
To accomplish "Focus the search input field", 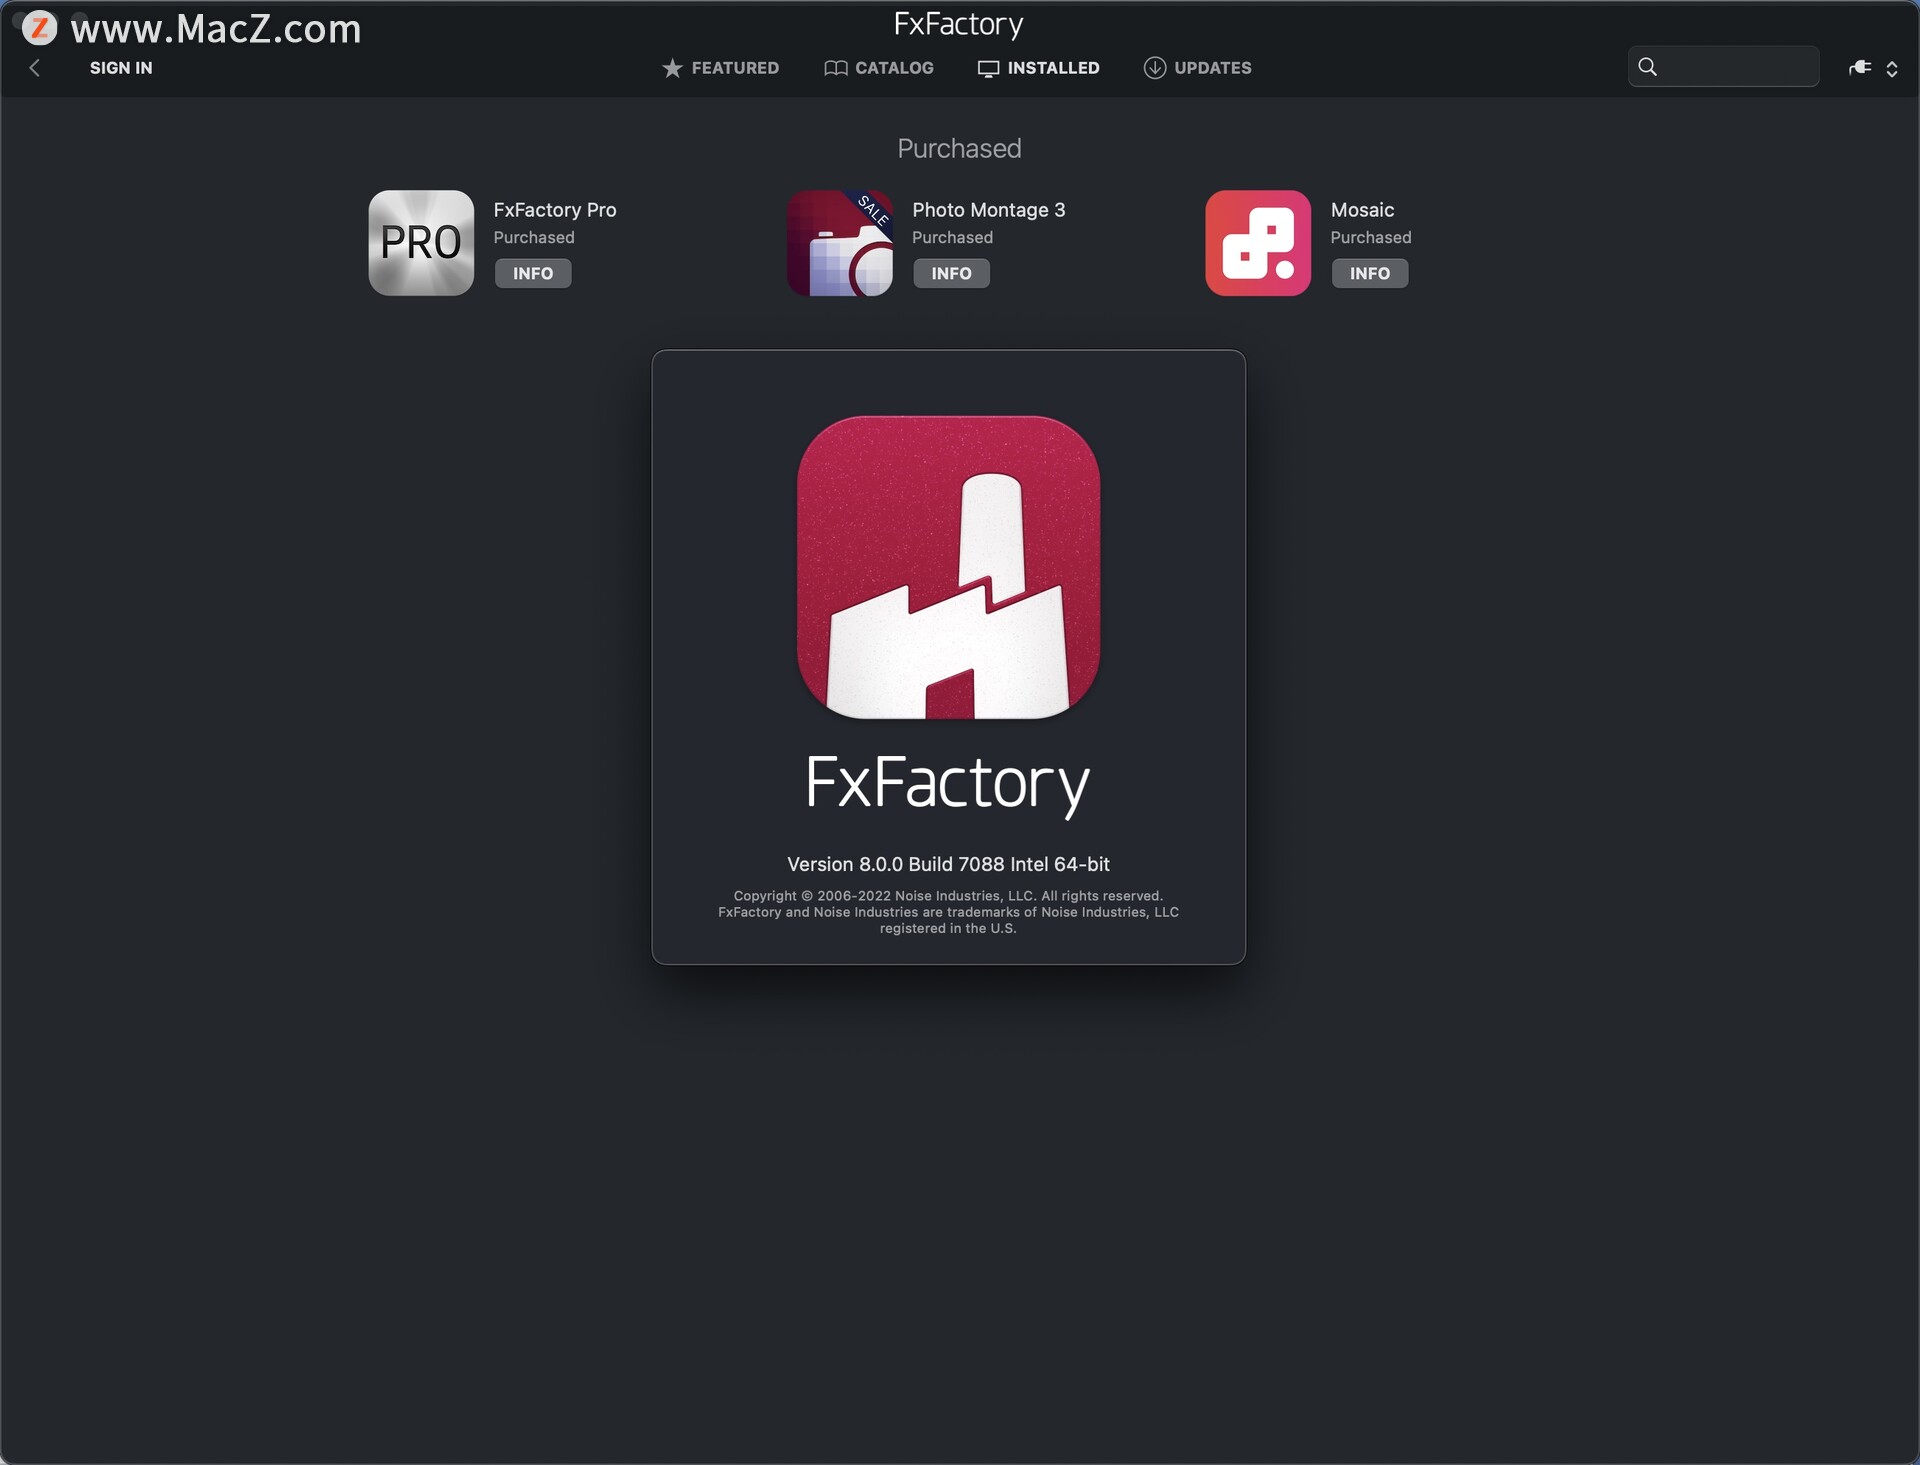I will (x=1723, y=67).
